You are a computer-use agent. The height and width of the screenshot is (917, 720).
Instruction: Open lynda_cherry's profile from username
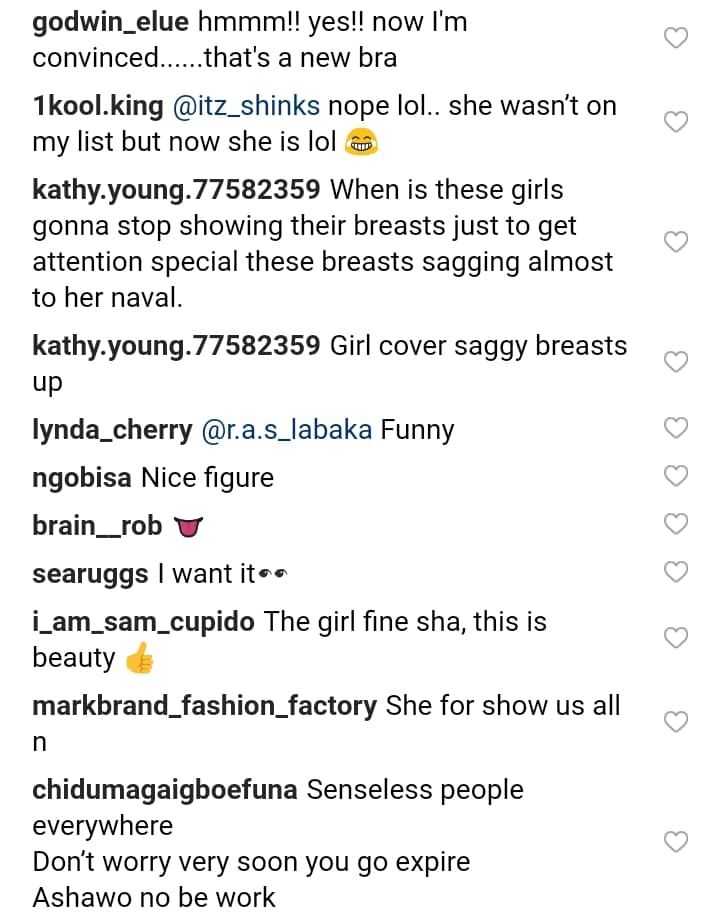pyautogui.click(x=112, y=430)
